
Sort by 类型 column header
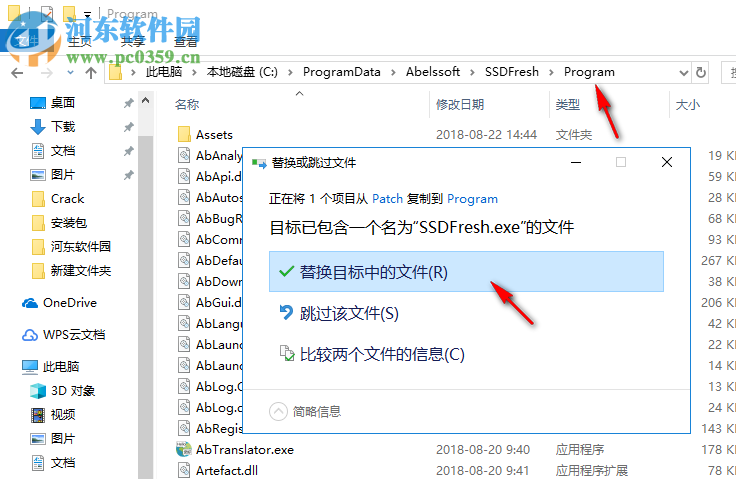(567, 104)
